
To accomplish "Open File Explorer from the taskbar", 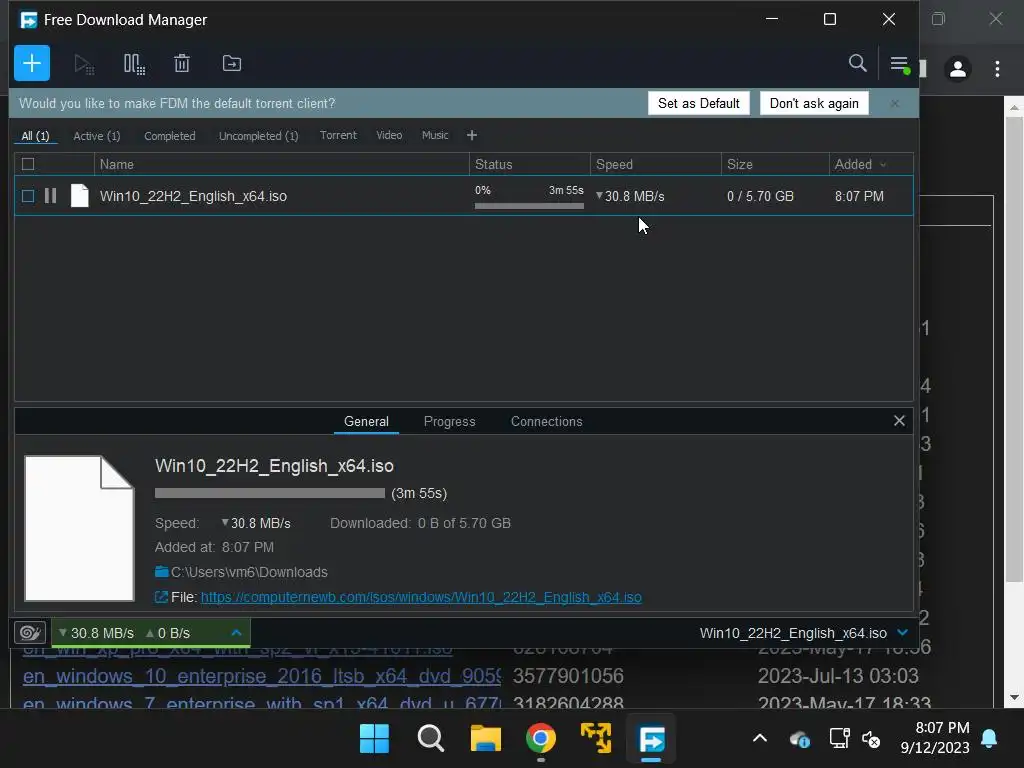I will tap(486, 739).
